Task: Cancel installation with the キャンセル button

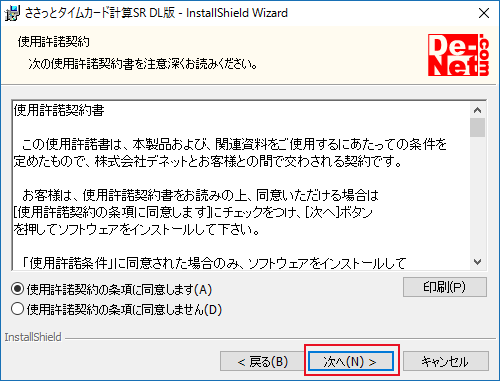Action: [x=446, y=361]
